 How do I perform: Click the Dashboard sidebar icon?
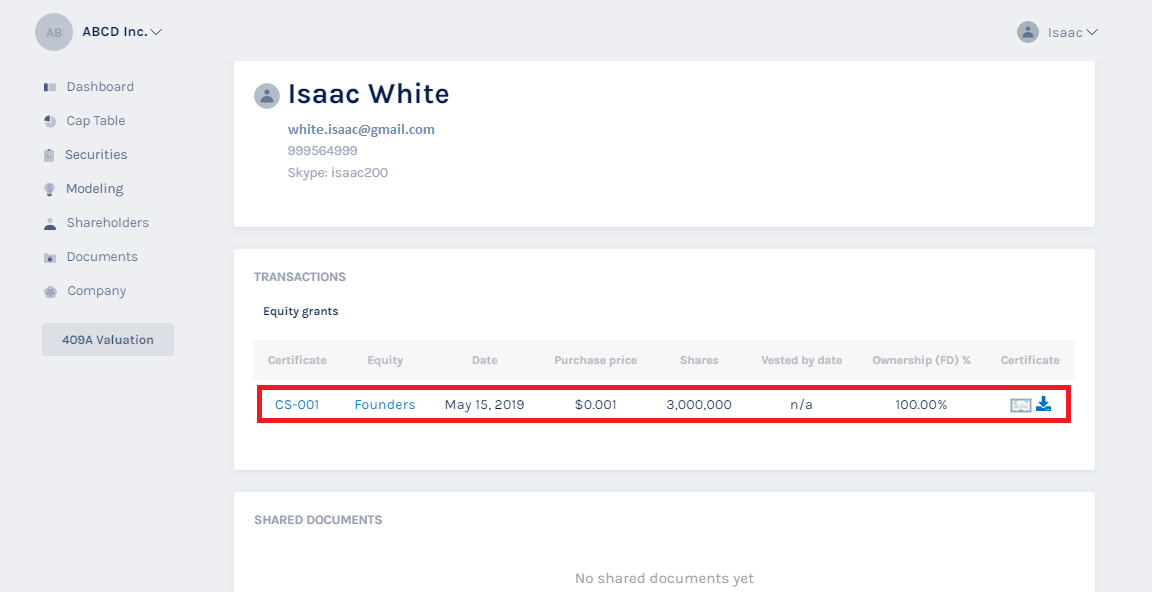pyautogui.click(x=50, y=87)
